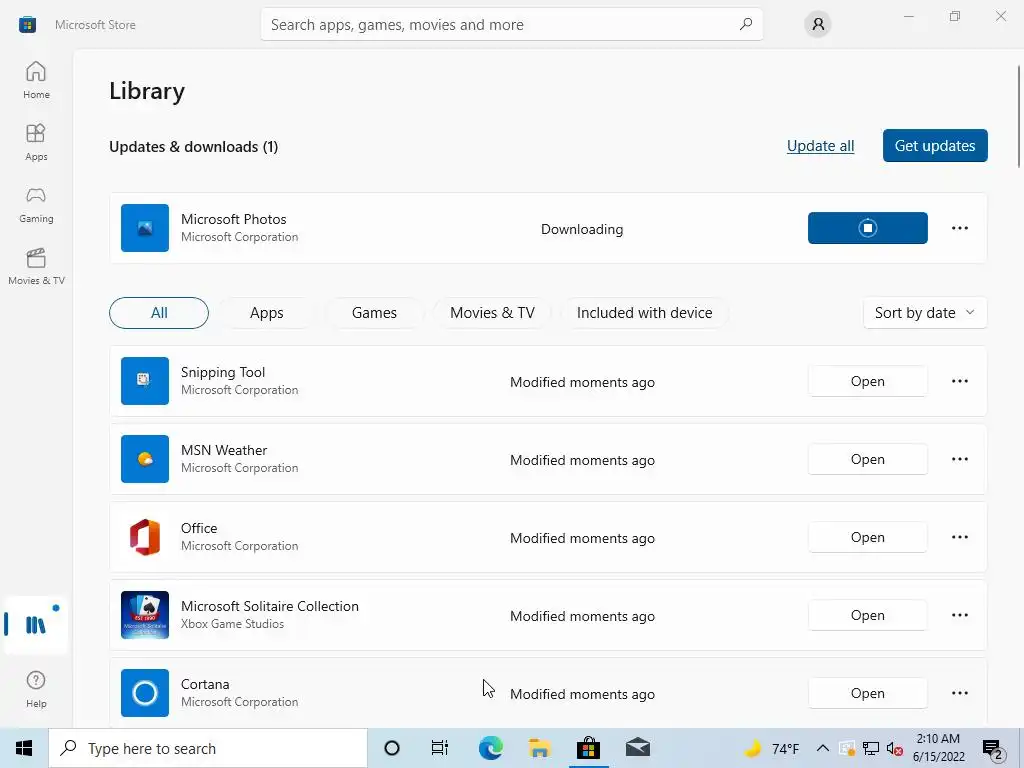Open the Movies & TV sidebar section
The image size is (1024, 768).
pos(36,266)
